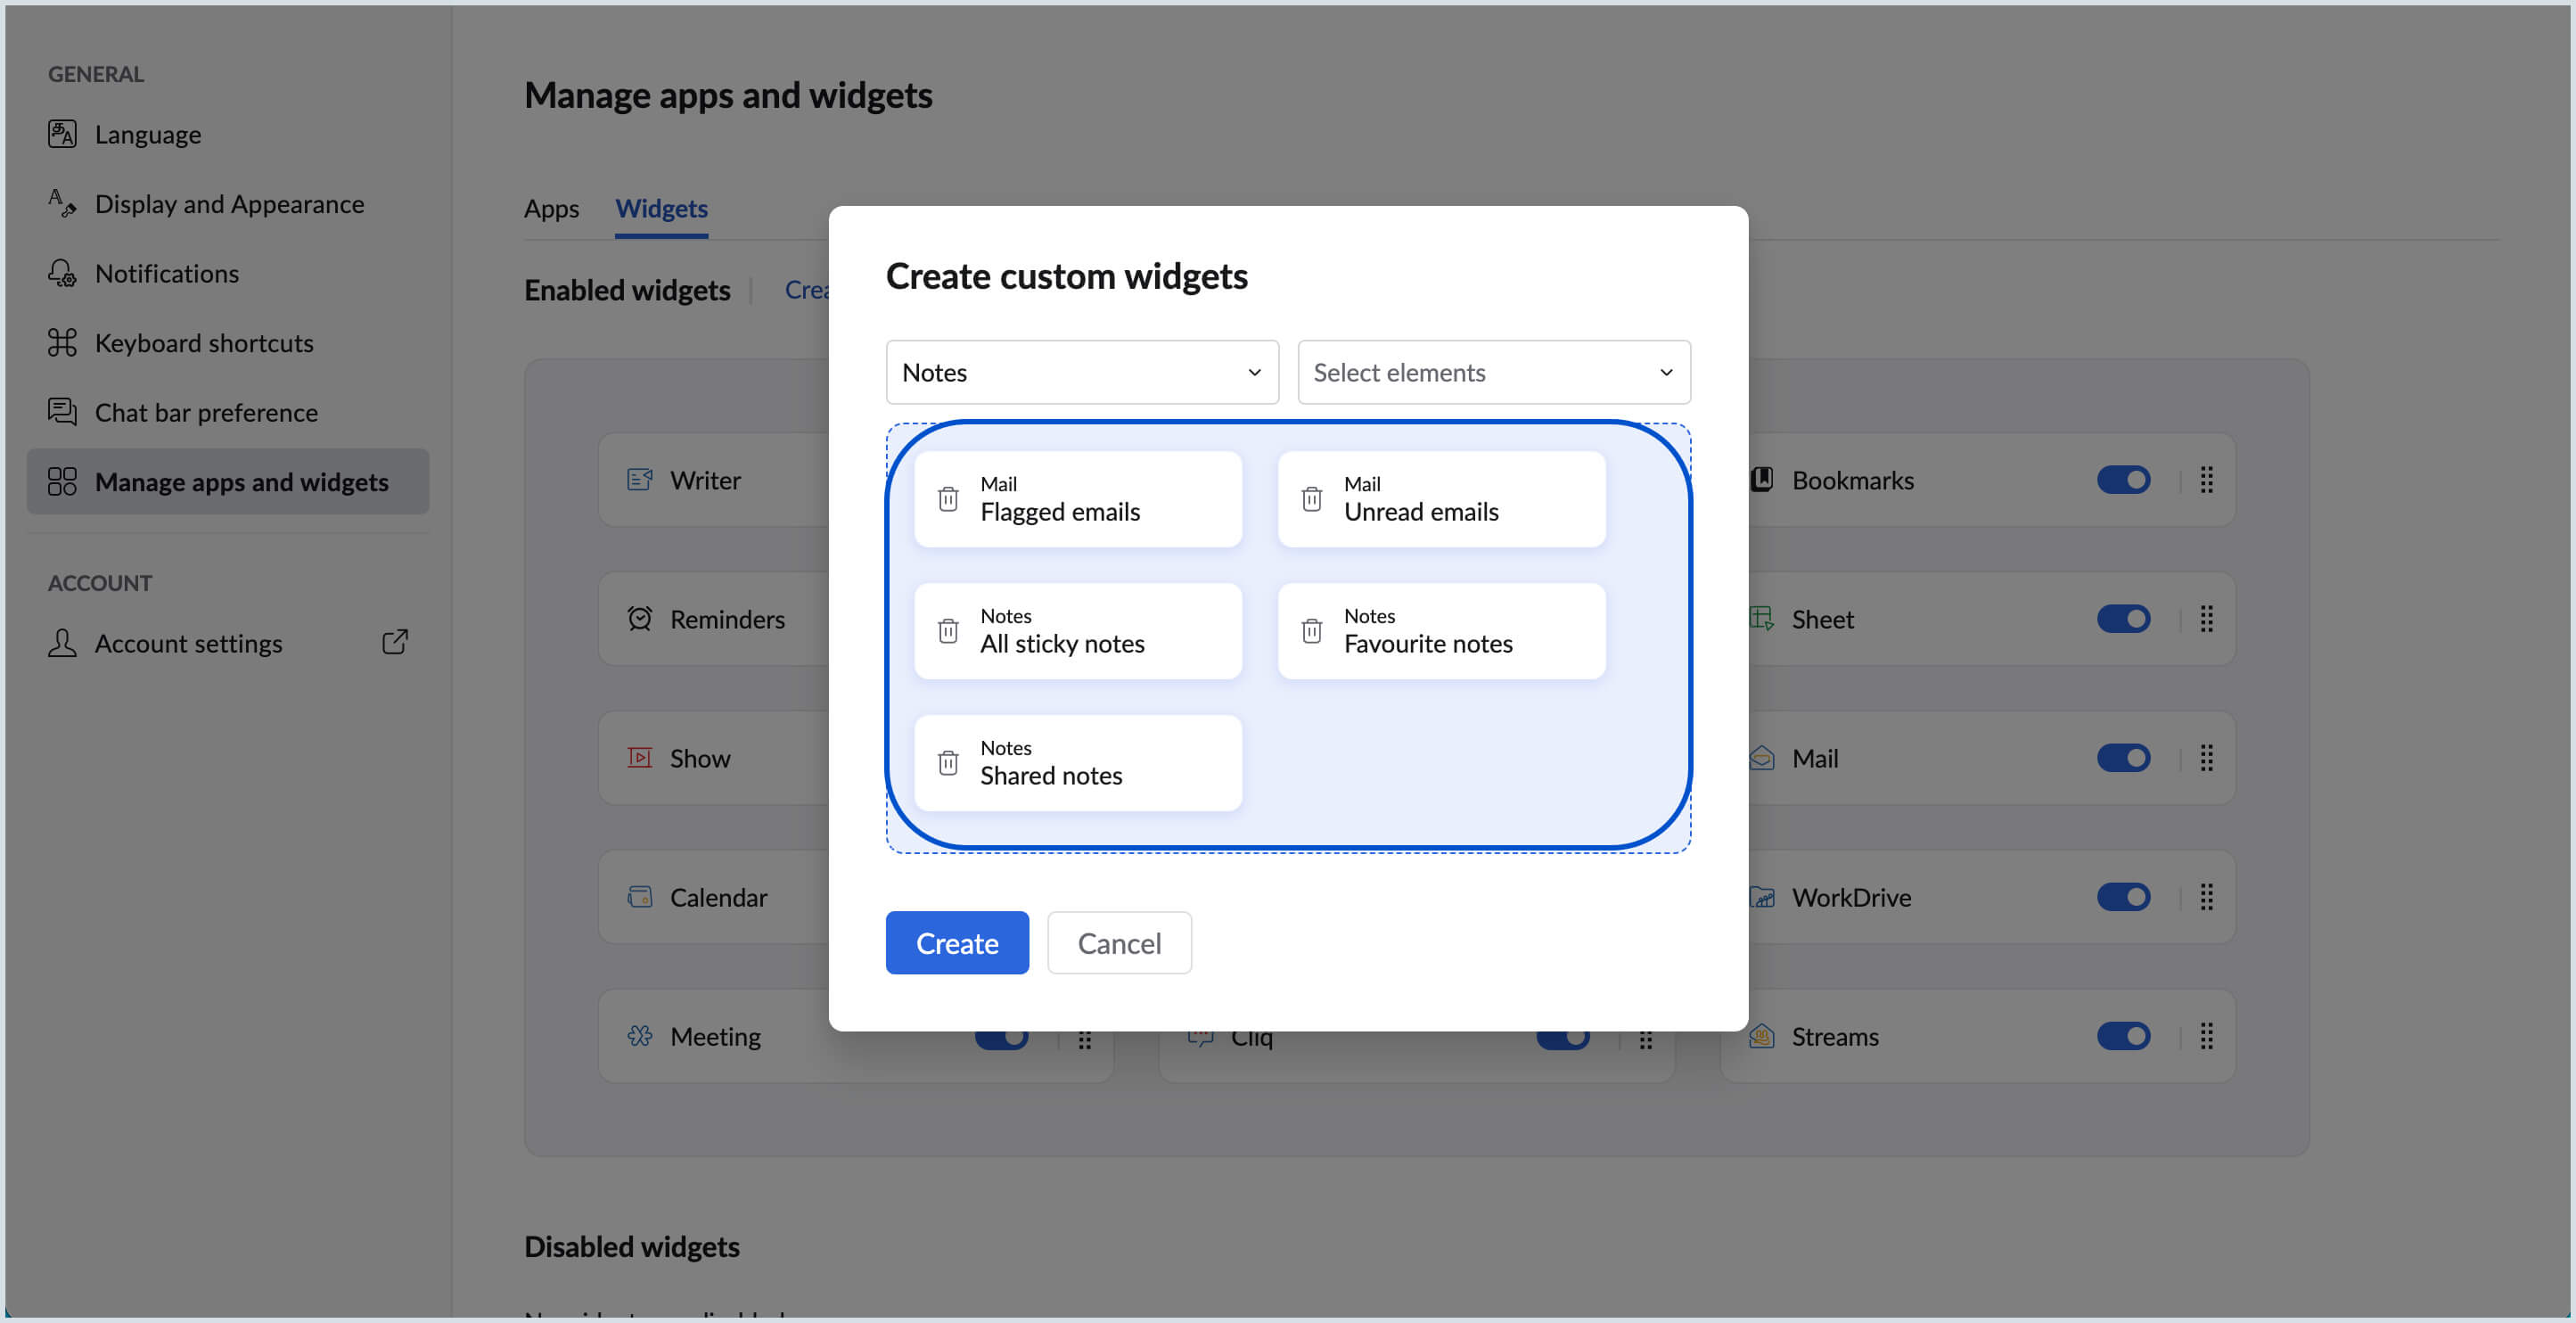Click the Keyboard shortcuts command icon

point(61,342)
